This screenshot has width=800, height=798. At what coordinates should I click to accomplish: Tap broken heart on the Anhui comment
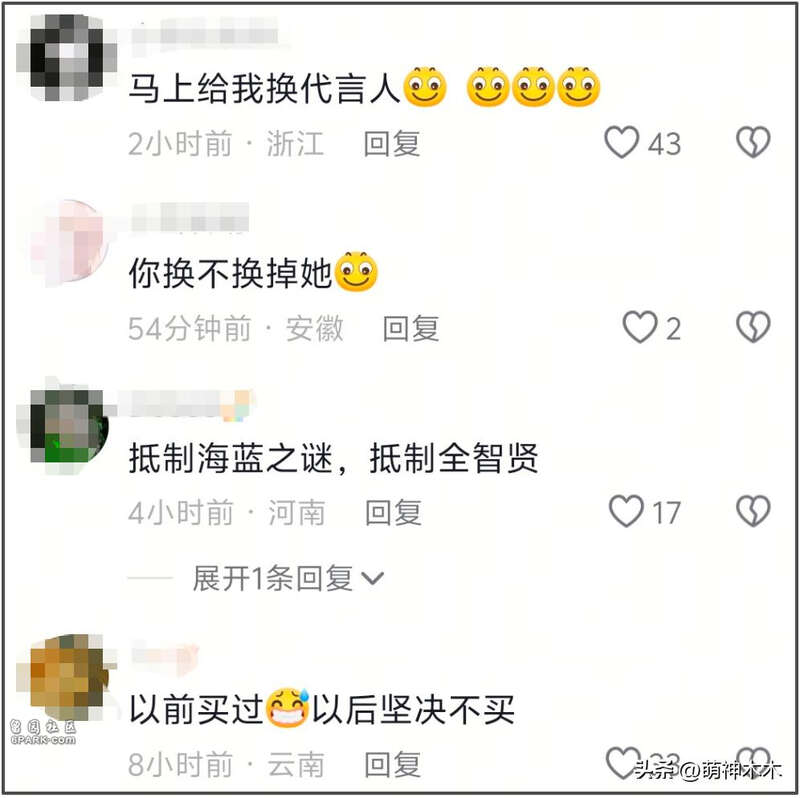(753, 327)
